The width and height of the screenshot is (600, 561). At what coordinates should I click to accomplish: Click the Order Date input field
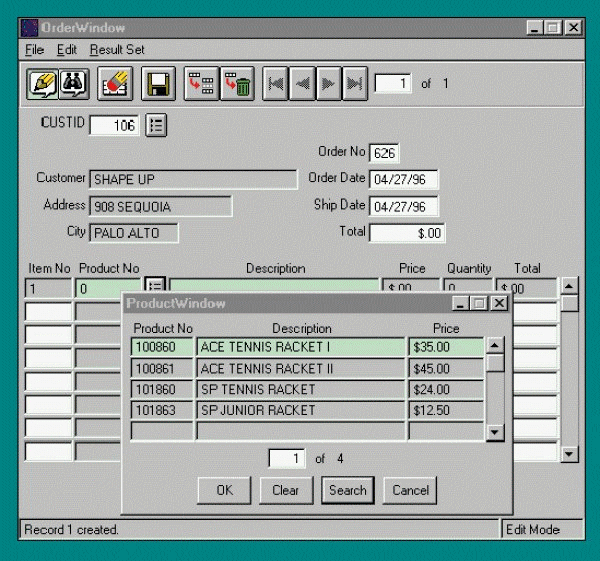403,181
